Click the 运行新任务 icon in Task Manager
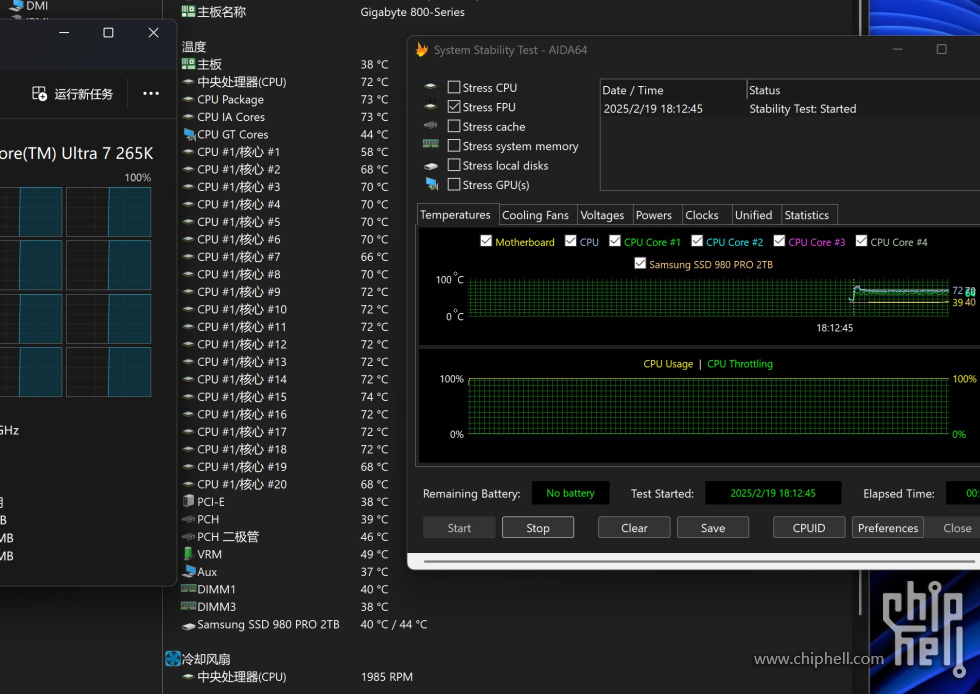 tap(39, 94)
